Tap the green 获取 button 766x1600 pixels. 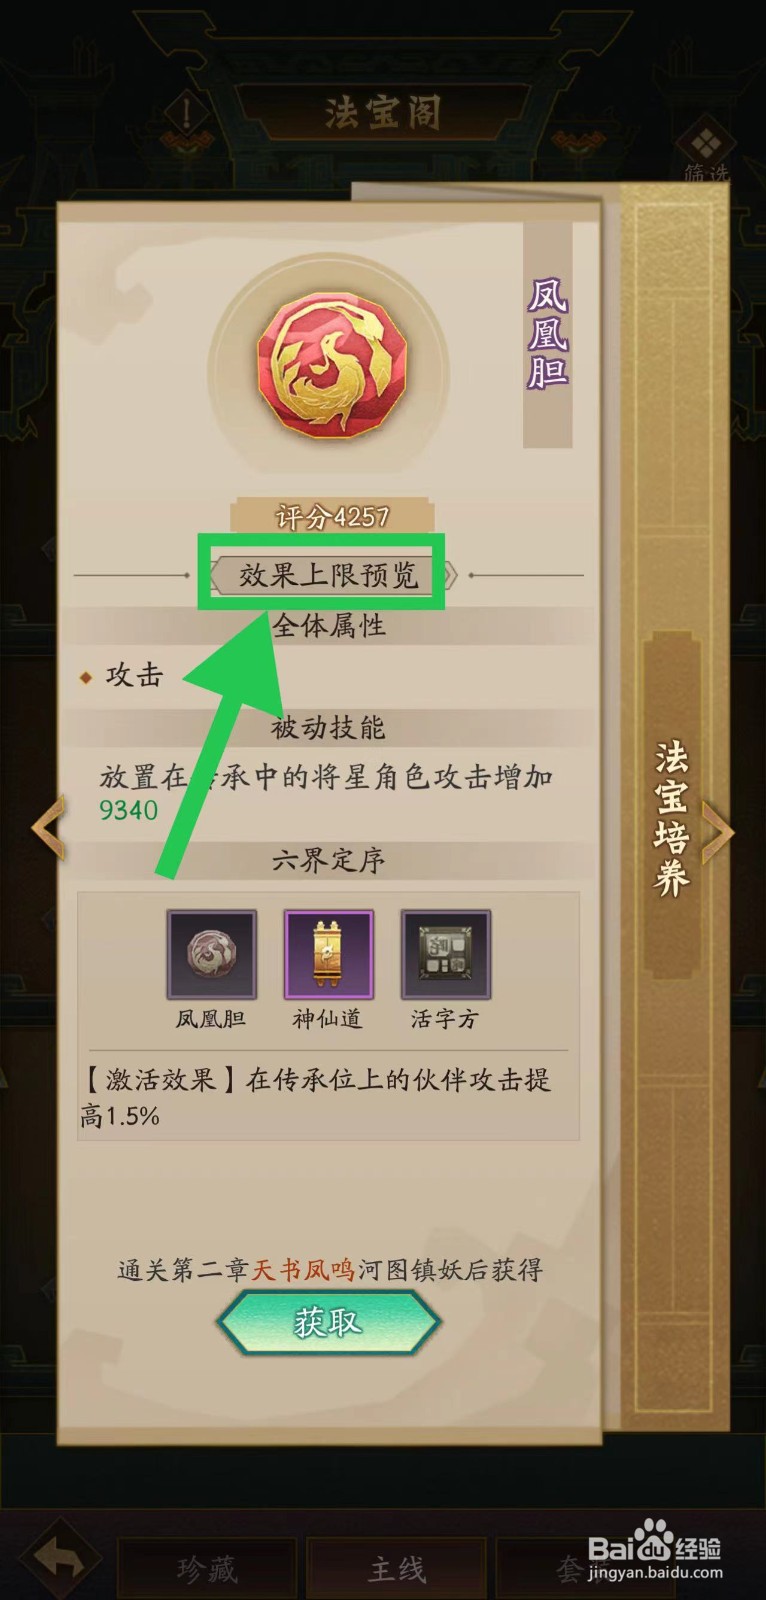pyautogui.click(x=328, y=1323)
